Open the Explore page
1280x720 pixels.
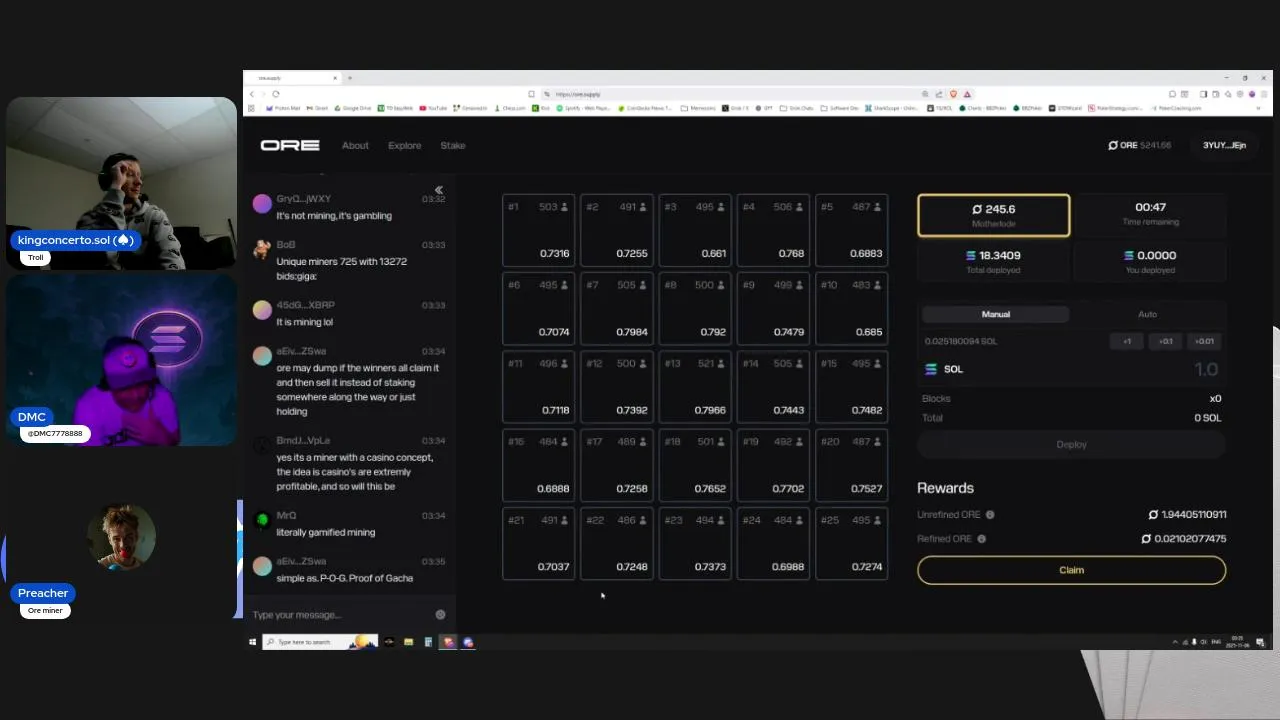pos(404,145)
